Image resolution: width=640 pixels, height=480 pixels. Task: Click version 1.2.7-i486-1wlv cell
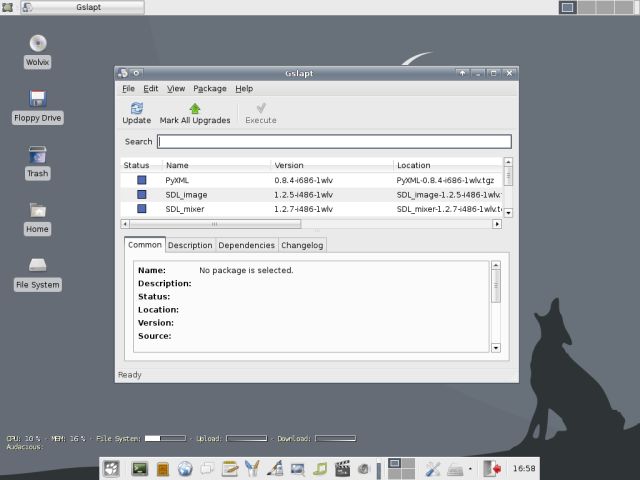tap(303, 209)
